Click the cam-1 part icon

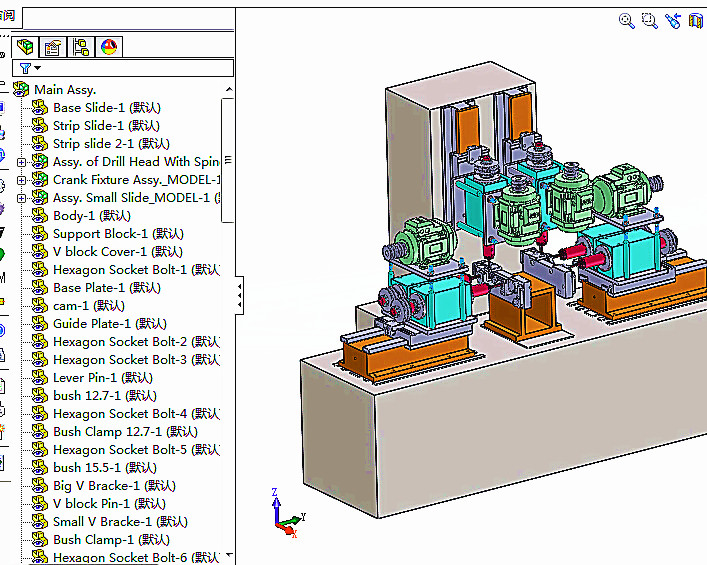[x=40, y=306]
